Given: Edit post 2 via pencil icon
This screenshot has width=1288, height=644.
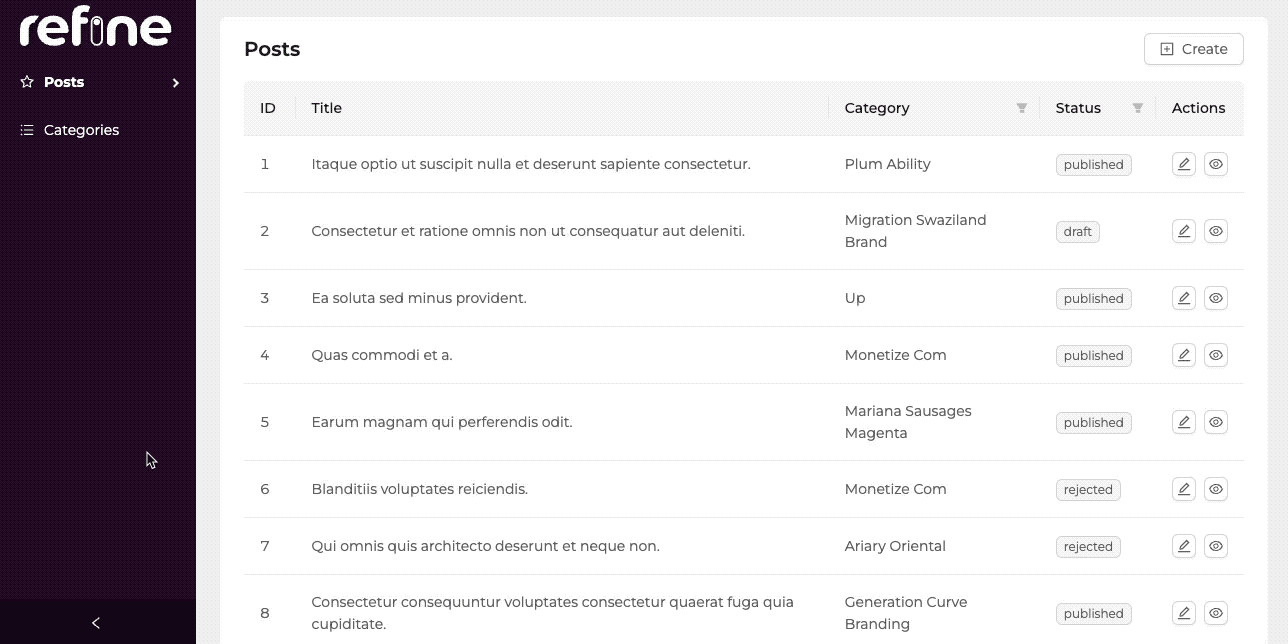Looking at the screenshot, I should [x=1183, y=231].
